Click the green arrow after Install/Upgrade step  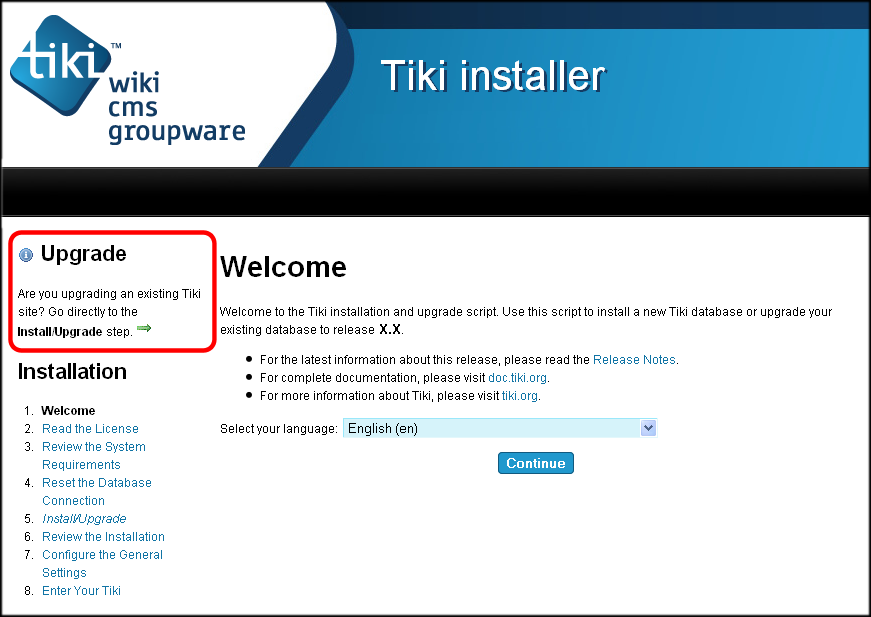point(144,328)
